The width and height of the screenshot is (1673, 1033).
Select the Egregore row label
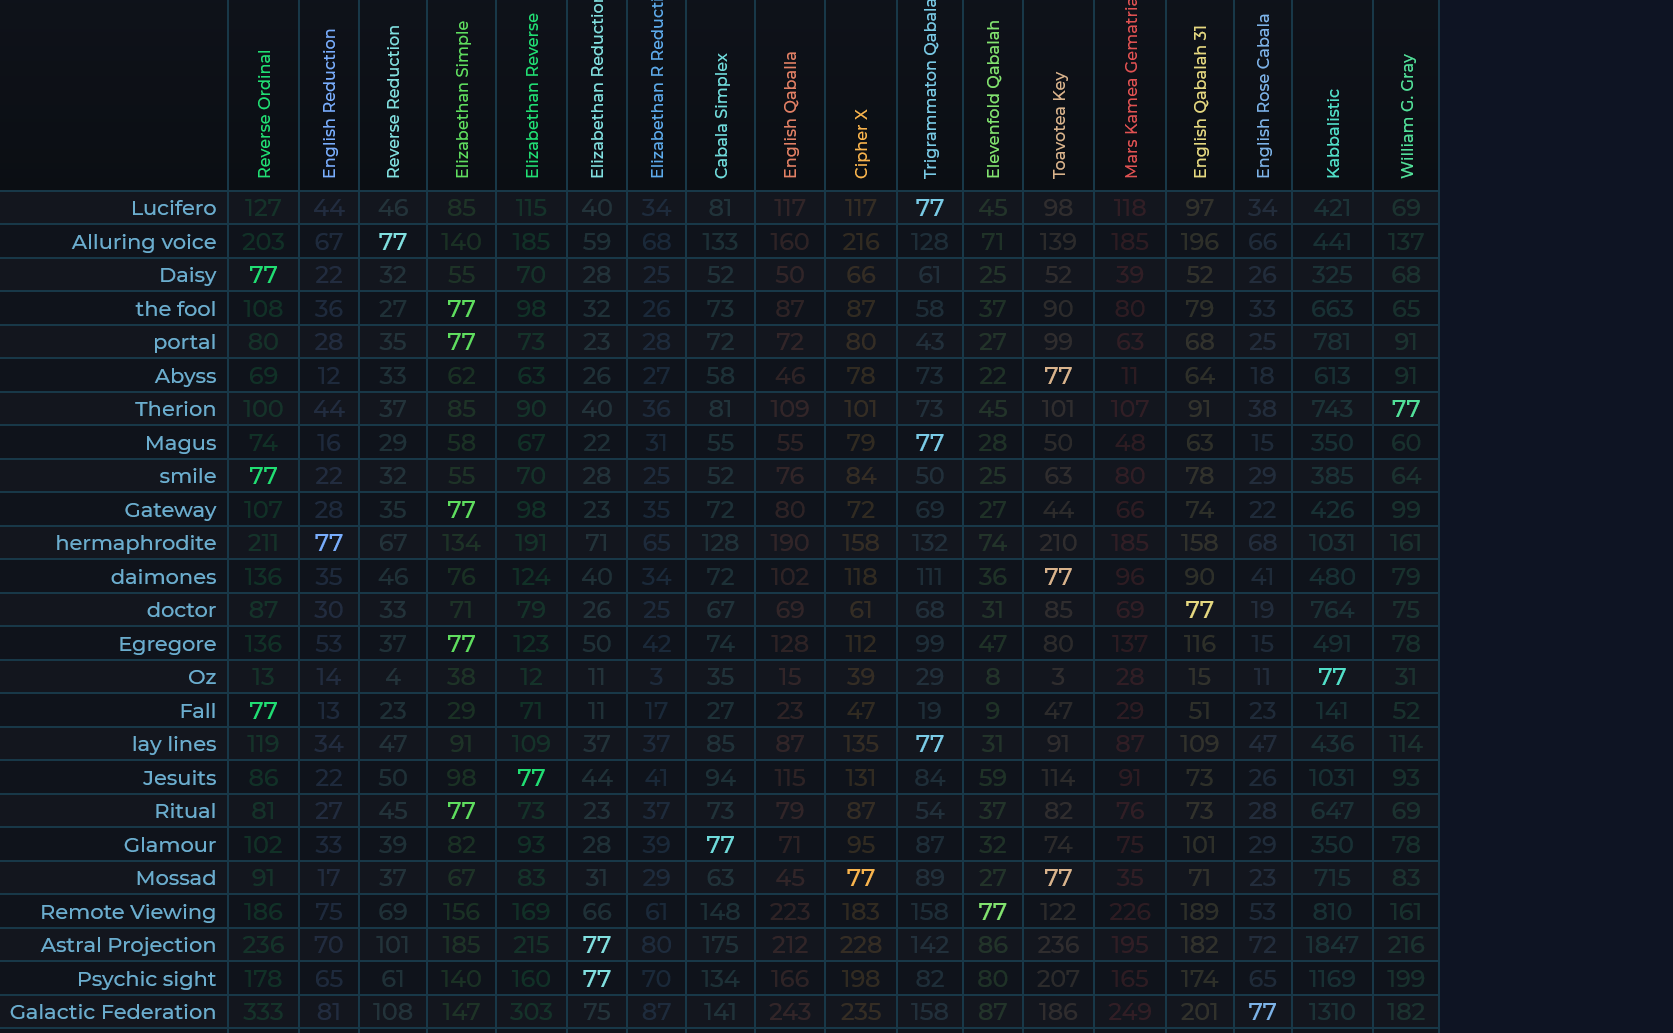click(x=167, y=644)
